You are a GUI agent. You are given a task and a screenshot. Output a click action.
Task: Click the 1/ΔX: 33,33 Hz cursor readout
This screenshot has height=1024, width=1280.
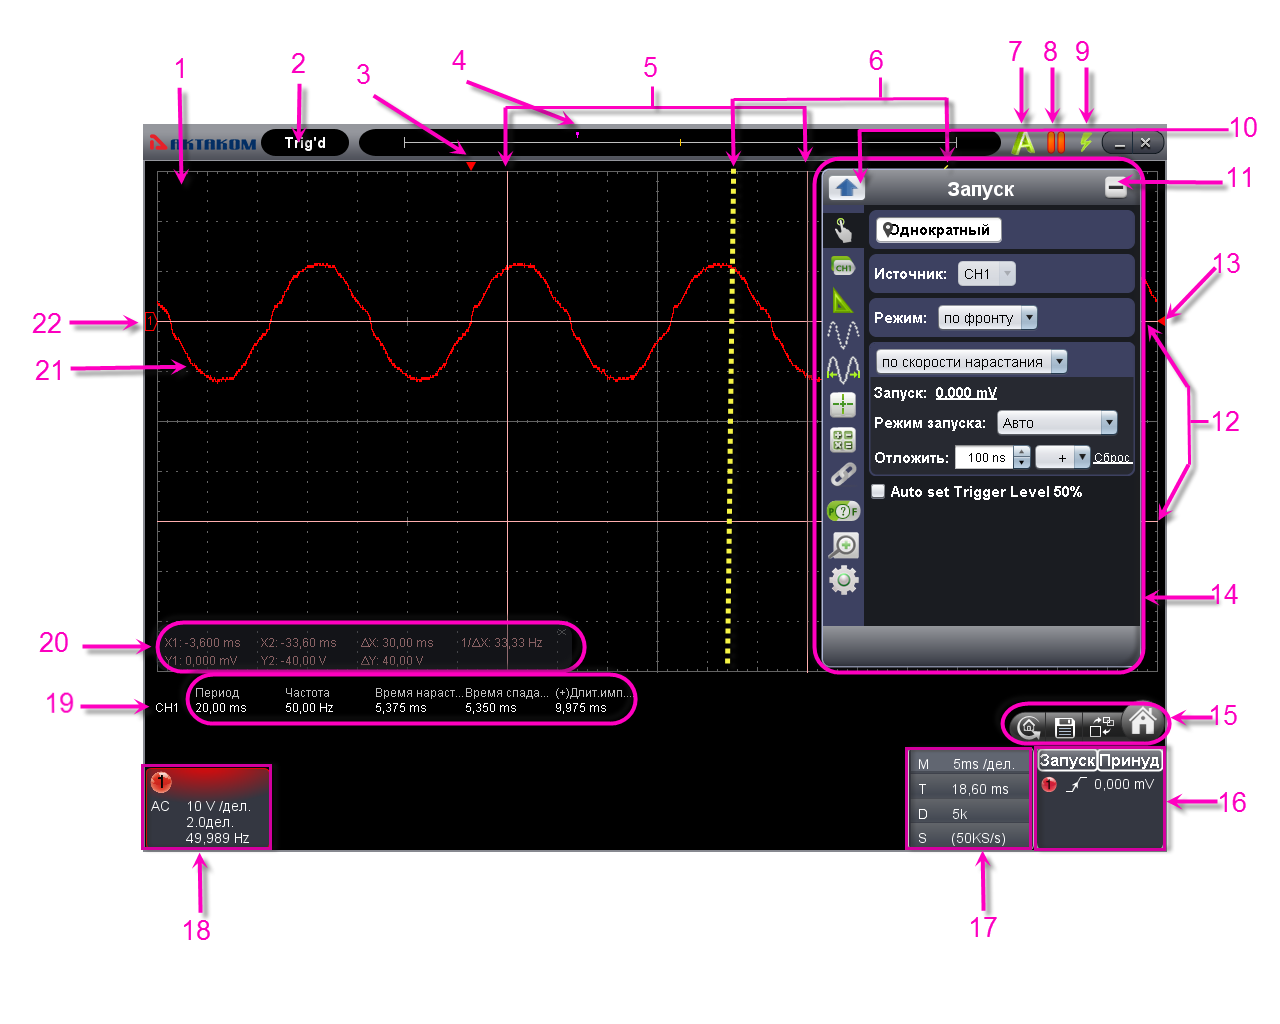tap(501, 643)
